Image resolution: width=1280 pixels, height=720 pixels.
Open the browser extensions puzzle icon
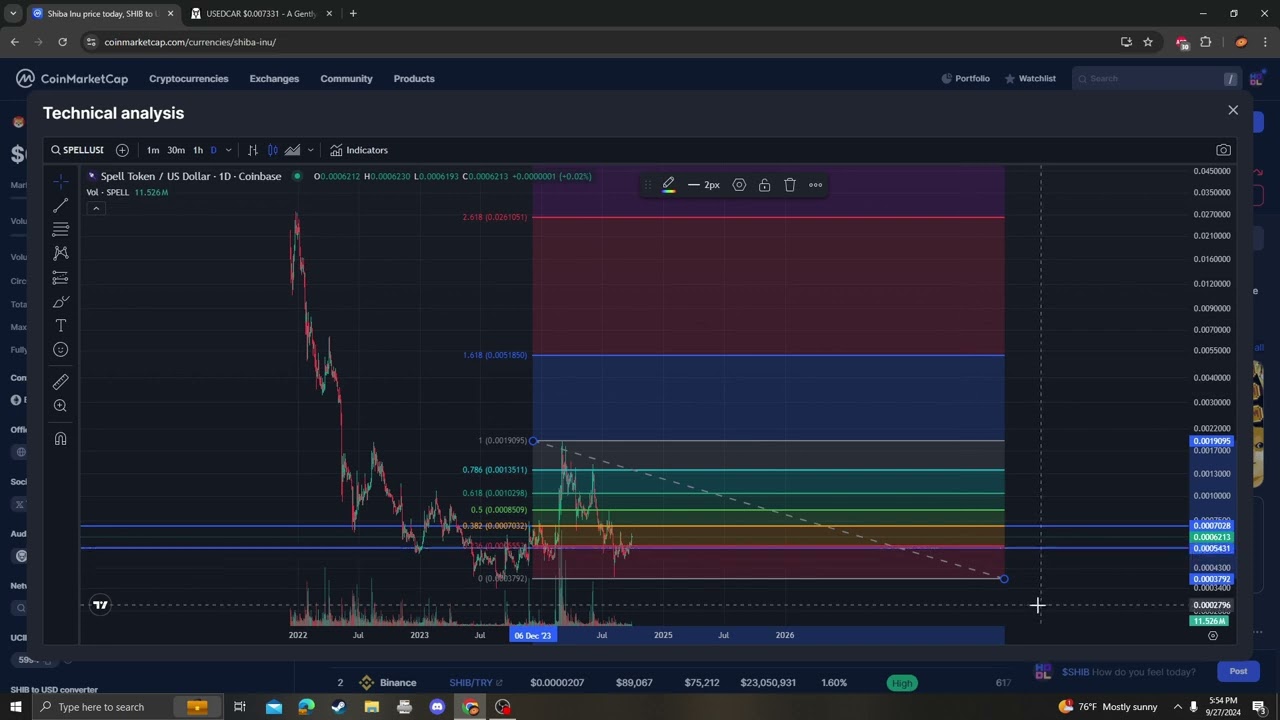pos(1206,42)
